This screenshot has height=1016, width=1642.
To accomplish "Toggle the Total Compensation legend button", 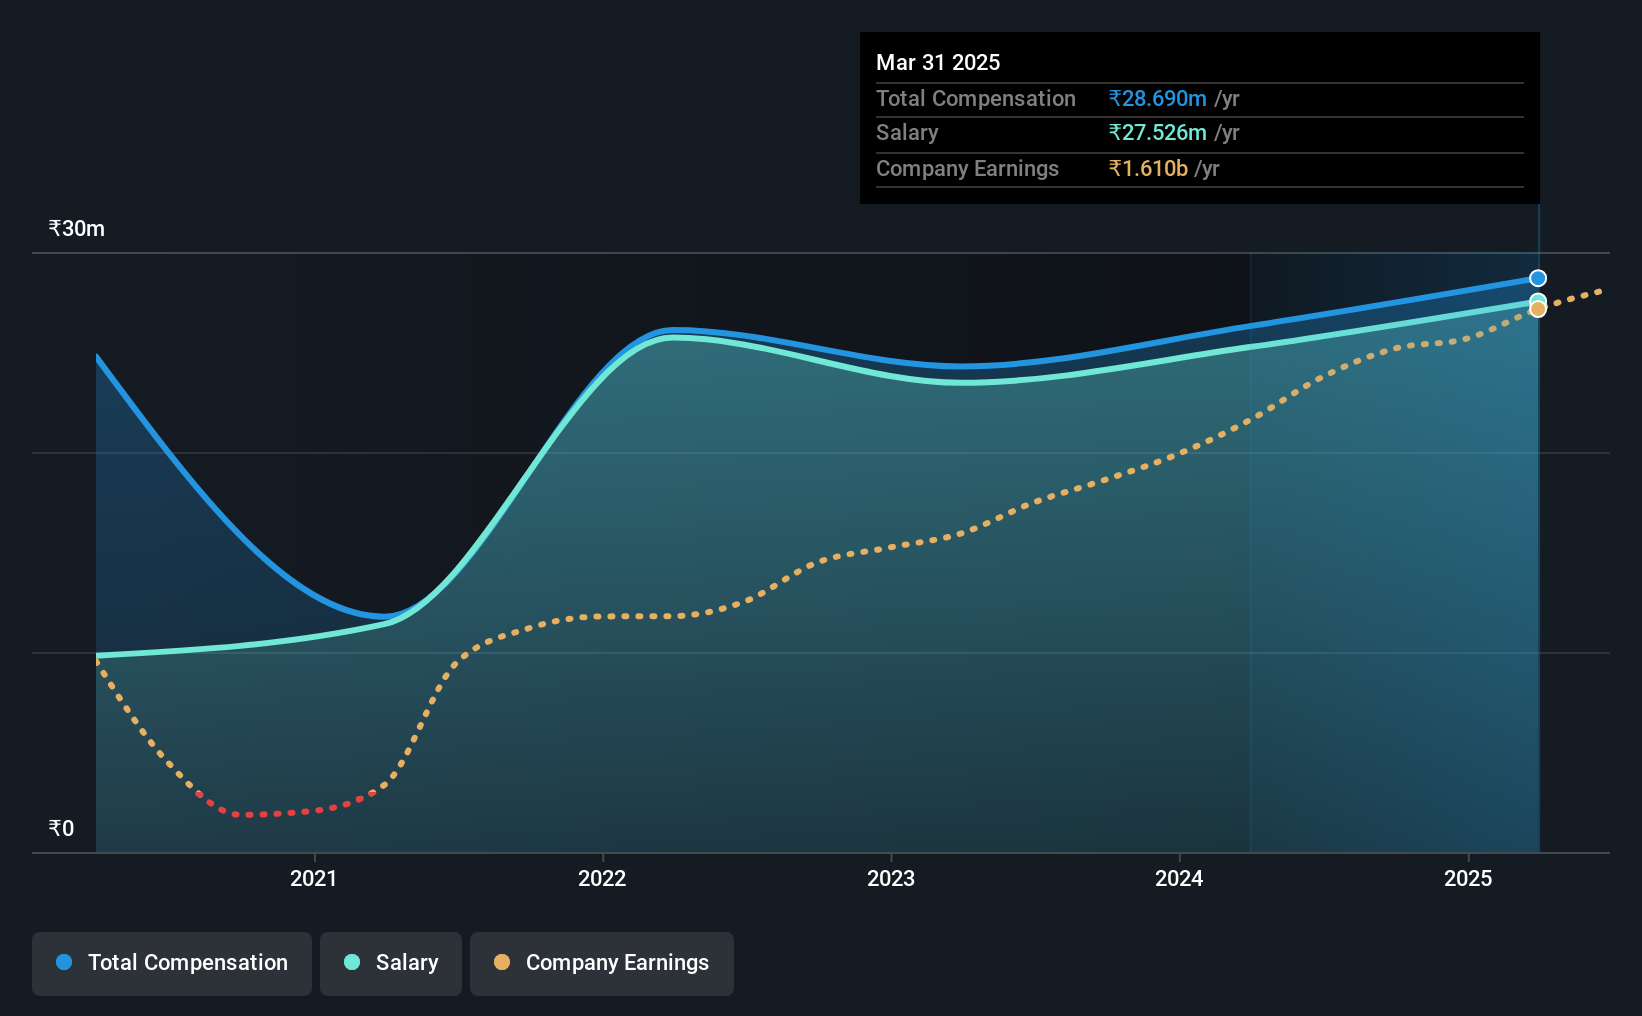I will (x=172, y=963).
